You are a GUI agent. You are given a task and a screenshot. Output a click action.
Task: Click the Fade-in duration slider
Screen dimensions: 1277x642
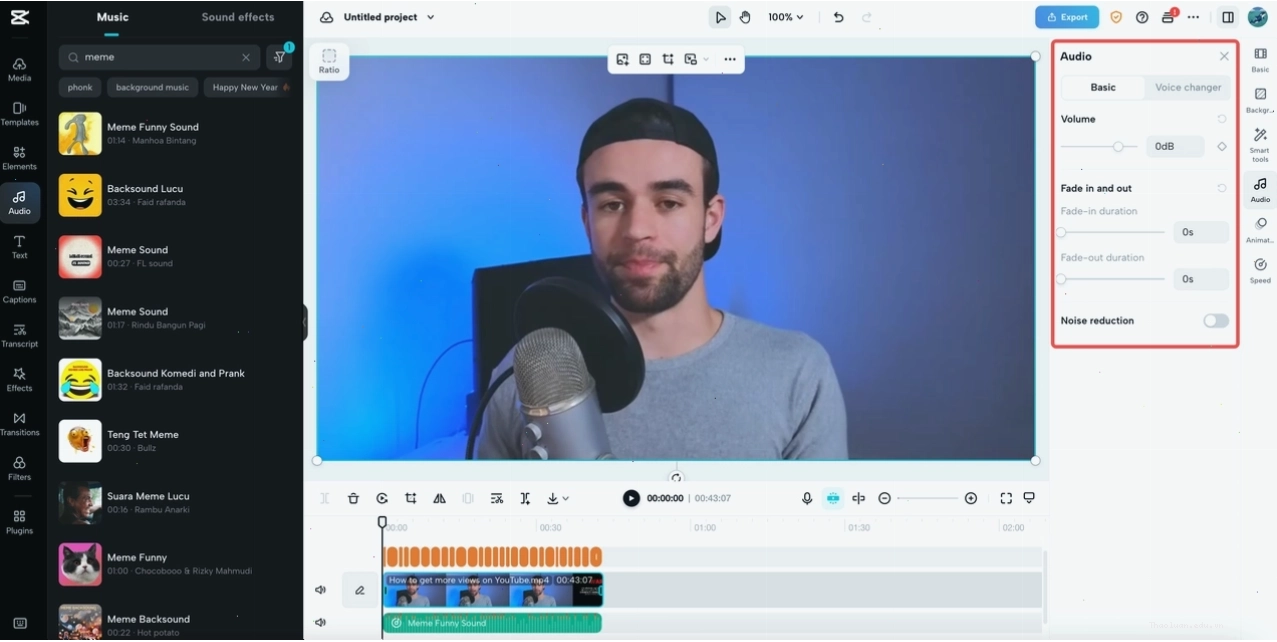click(1112, 232)
